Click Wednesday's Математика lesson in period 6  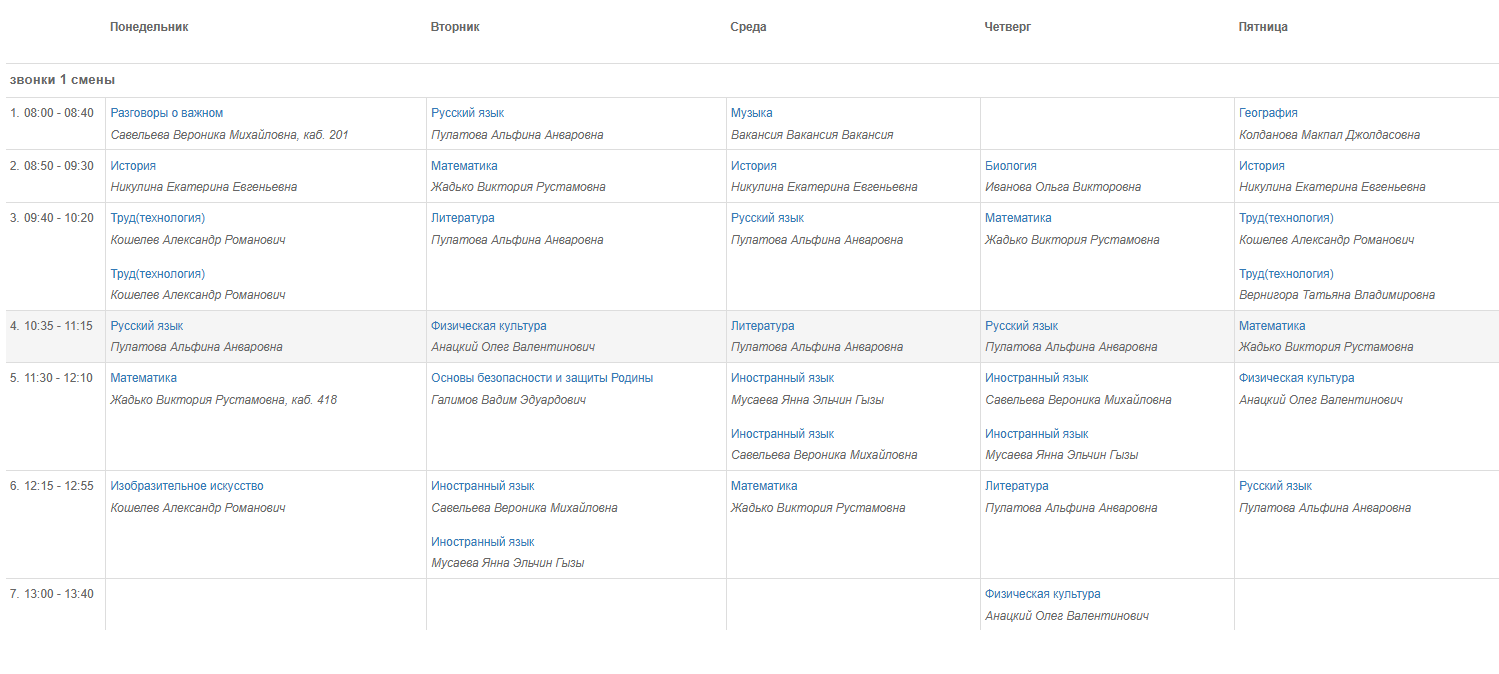(764, 486)
